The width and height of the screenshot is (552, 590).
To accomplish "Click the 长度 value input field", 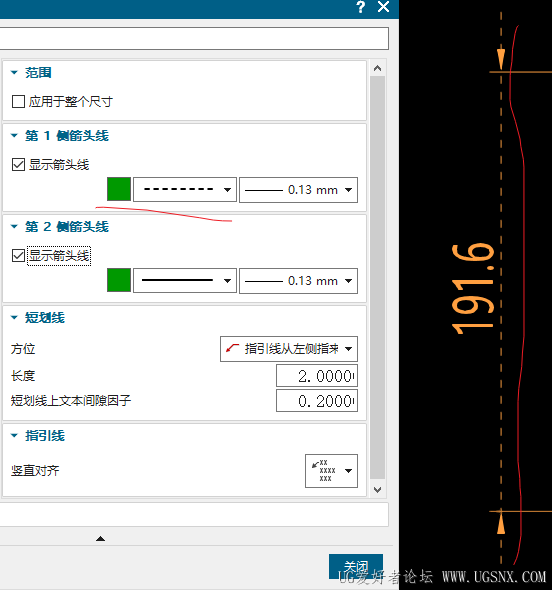I will click(x=317, y=376).
